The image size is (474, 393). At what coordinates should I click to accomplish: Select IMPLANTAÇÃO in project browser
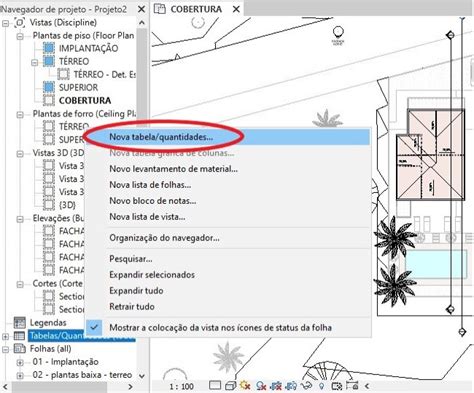tap(88, 48)
